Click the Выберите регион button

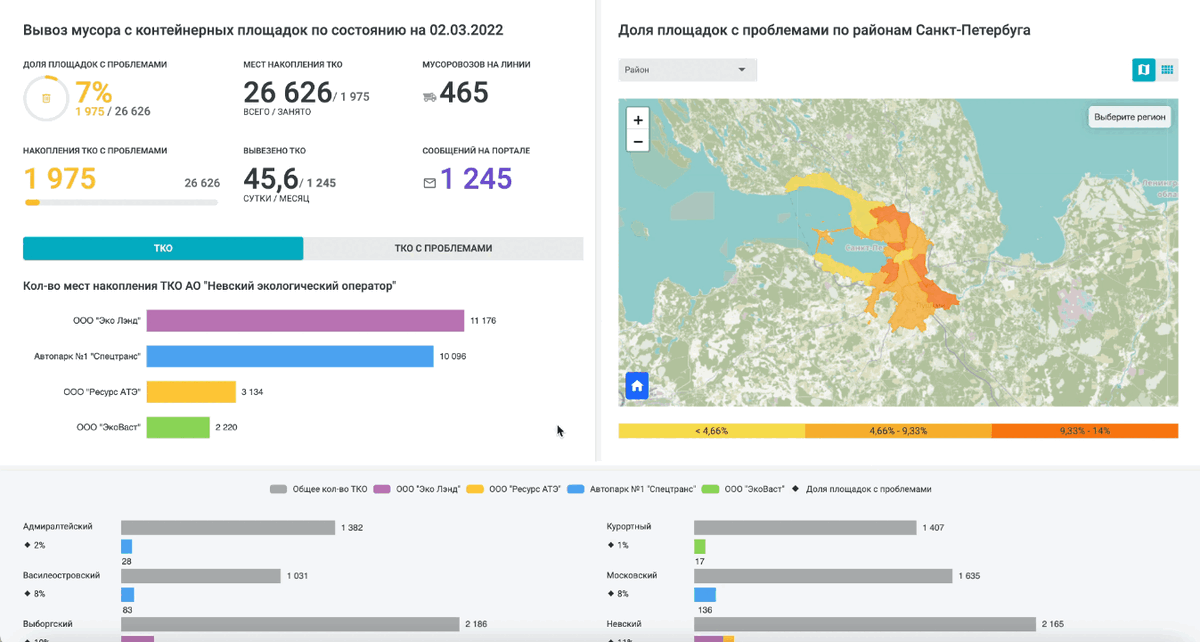click(x=1130, y=117)
